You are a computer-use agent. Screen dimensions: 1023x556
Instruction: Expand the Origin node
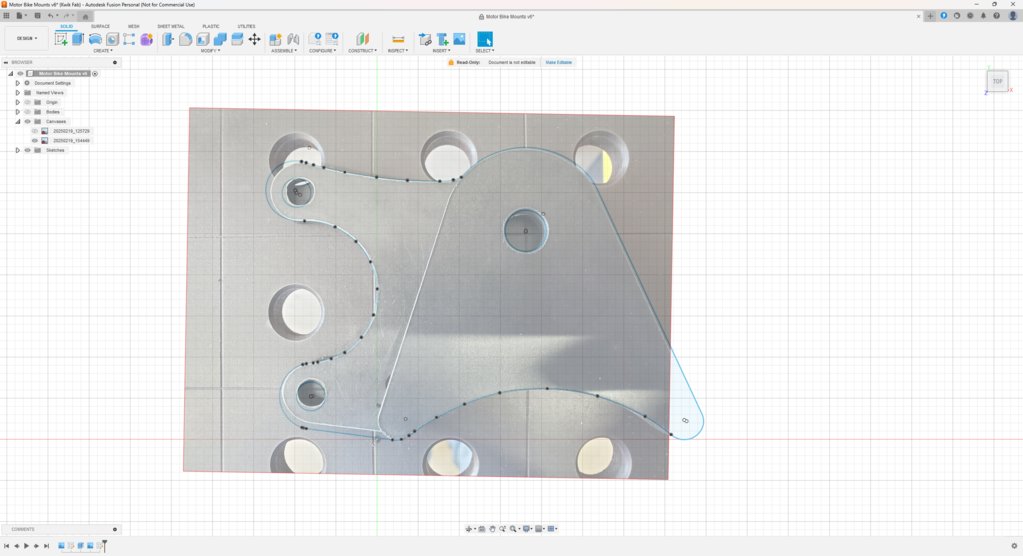(x=18, y=102)
